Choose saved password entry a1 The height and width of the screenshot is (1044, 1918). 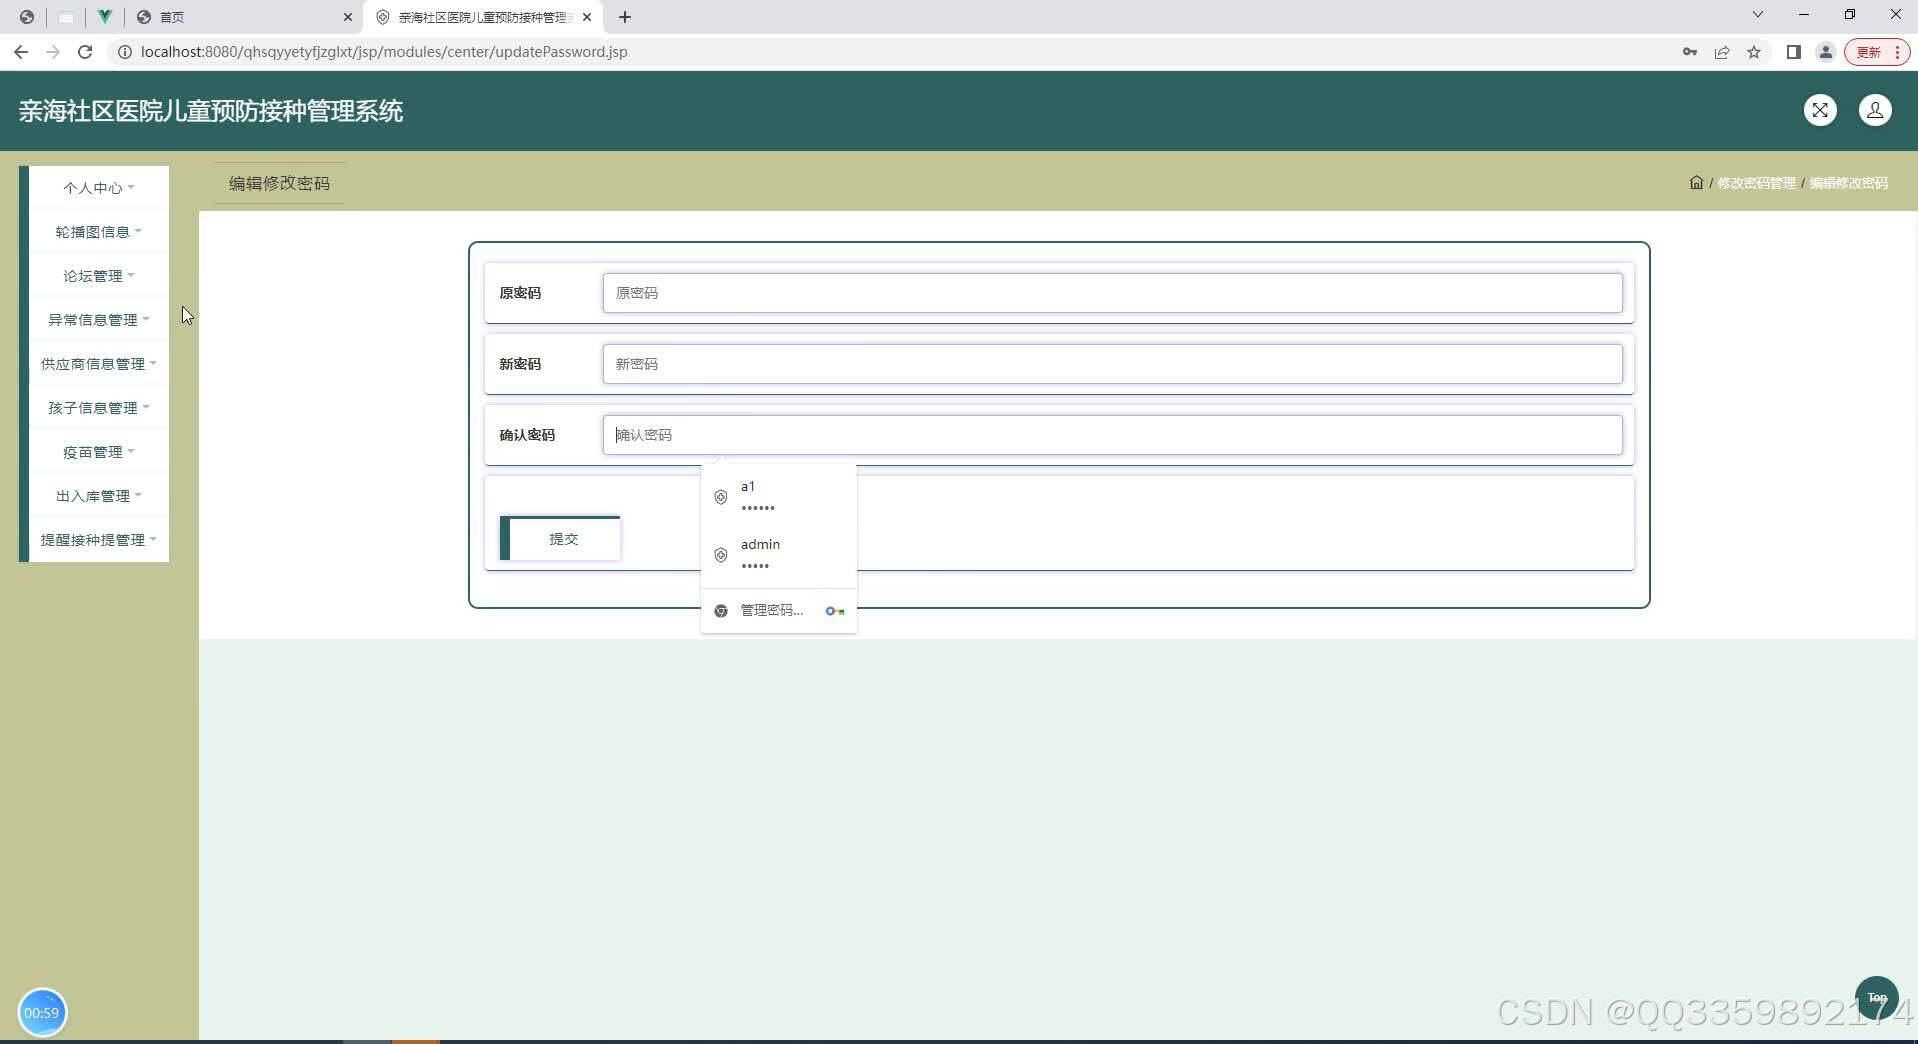click(x=779, y=496)
